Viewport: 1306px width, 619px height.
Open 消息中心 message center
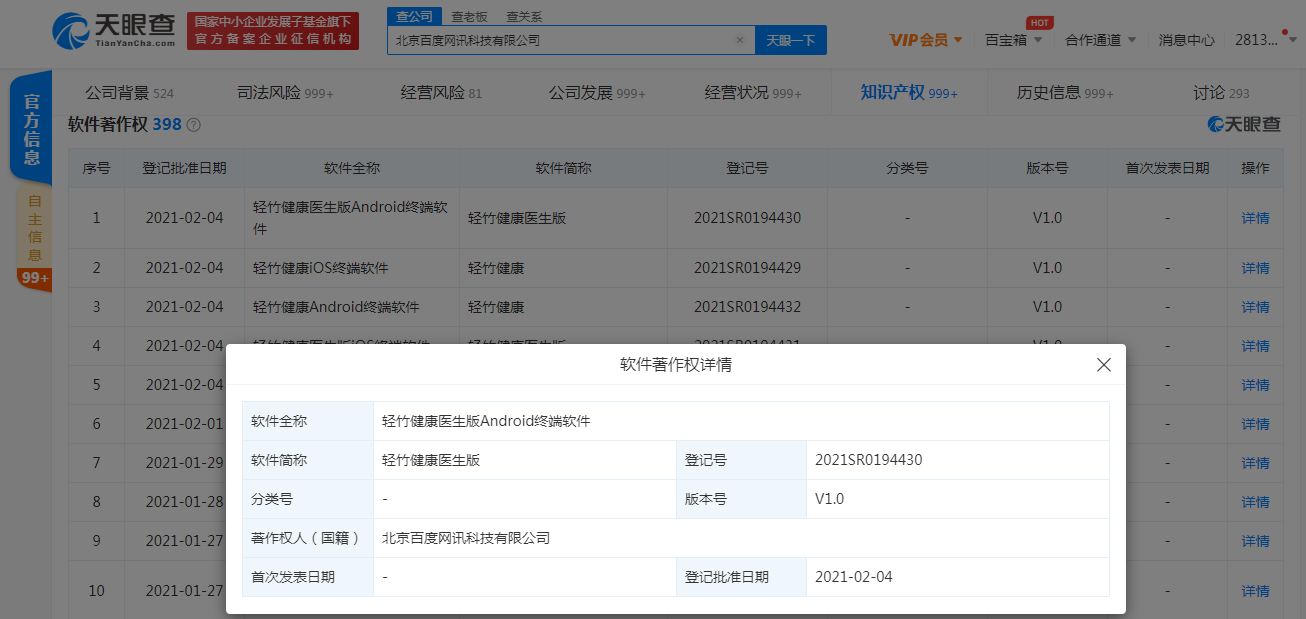click(x=1186, y=40)
